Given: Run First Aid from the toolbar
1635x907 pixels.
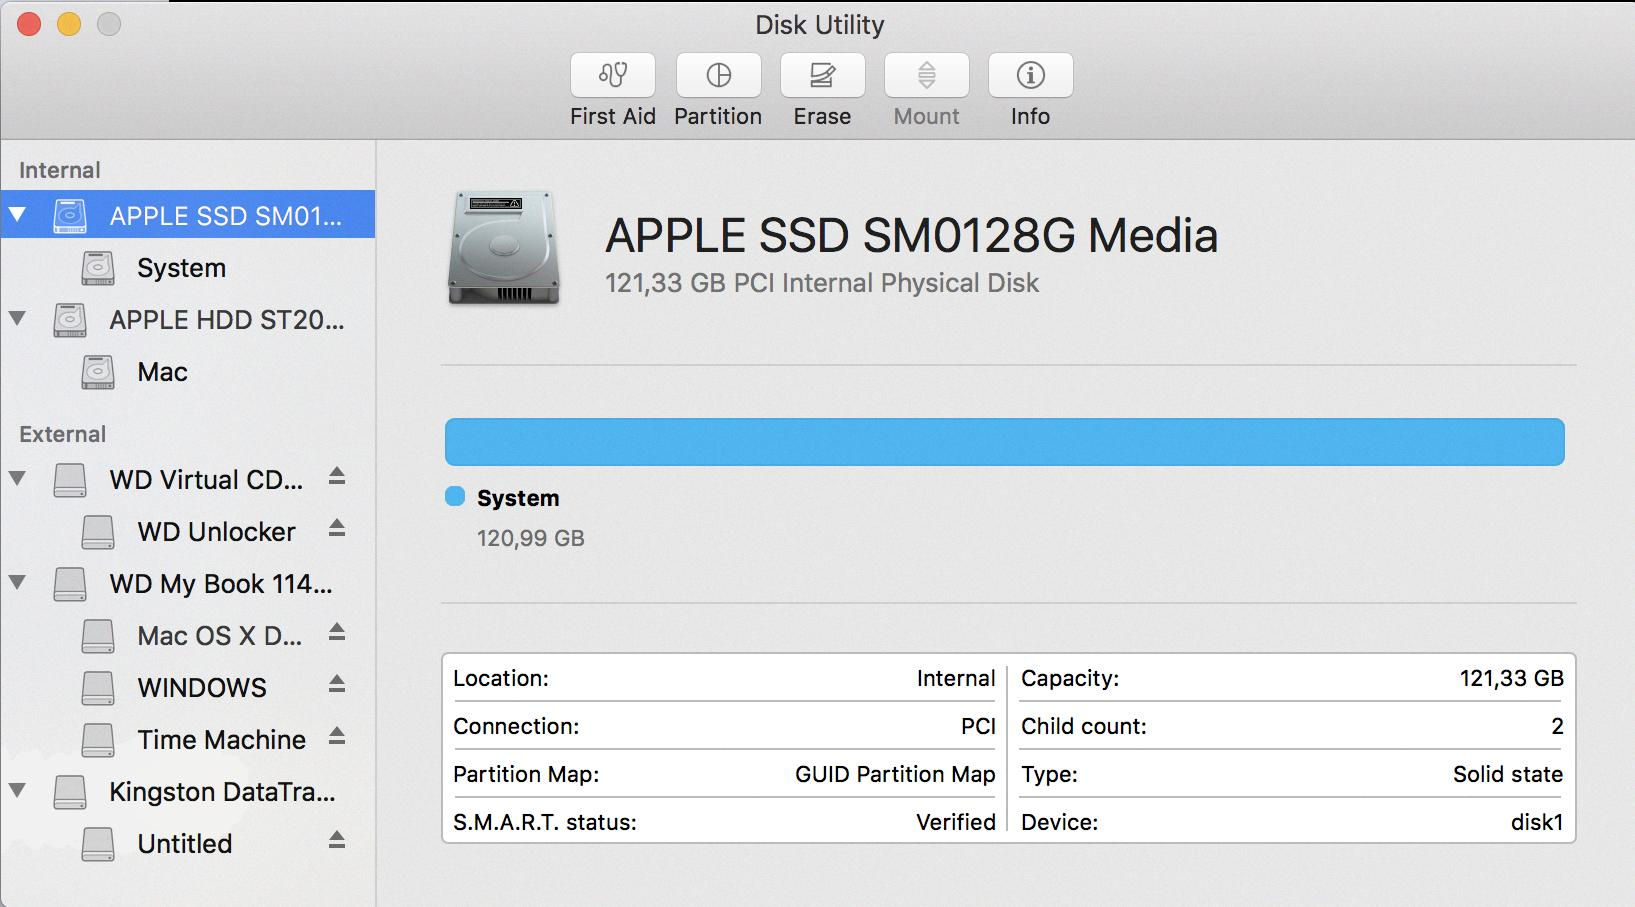Looking at the screenshot, I should pos(613,75).
